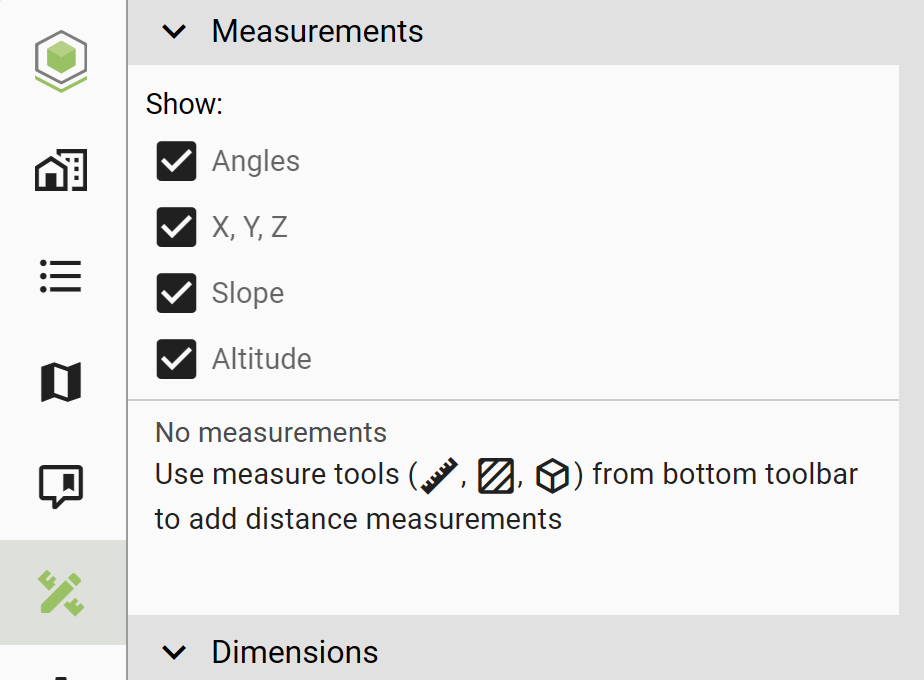
Task: Click the No measurements message
Action: tap(270, 433)
